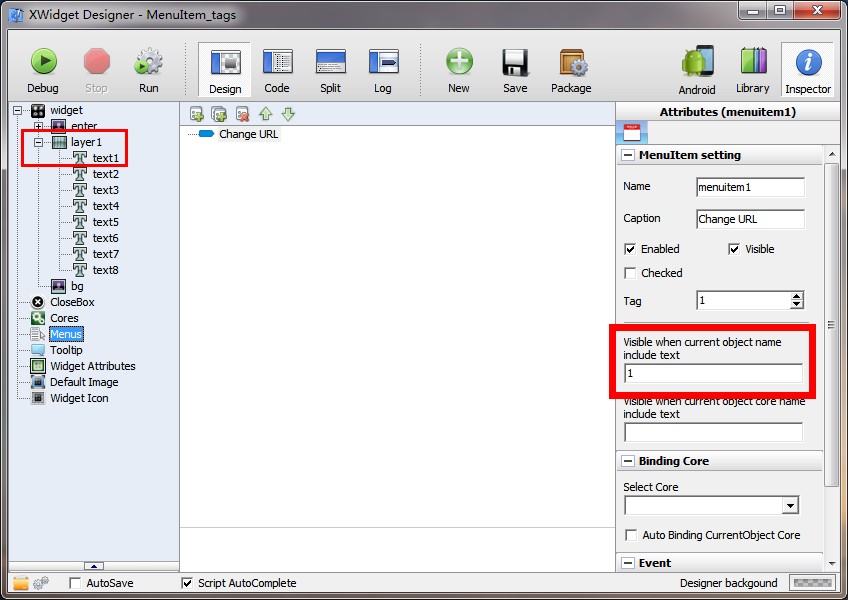
Task: Collapse the Event section
Action: point(628,563)
